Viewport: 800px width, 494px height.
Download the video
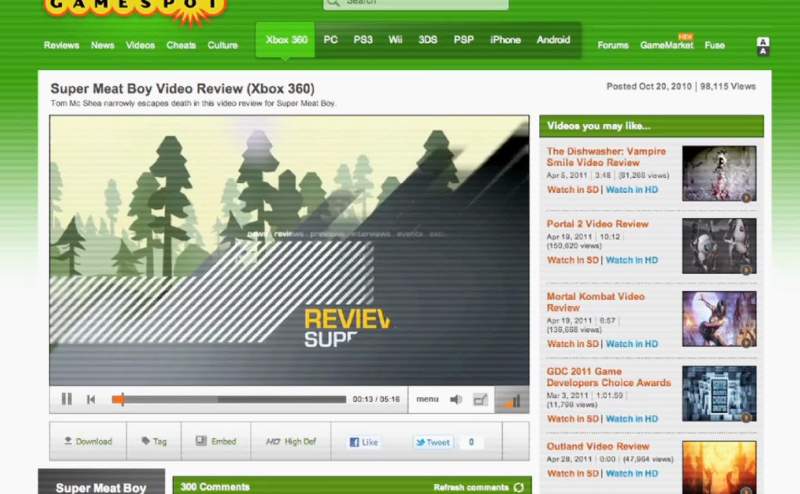click(x=88, y=441)
